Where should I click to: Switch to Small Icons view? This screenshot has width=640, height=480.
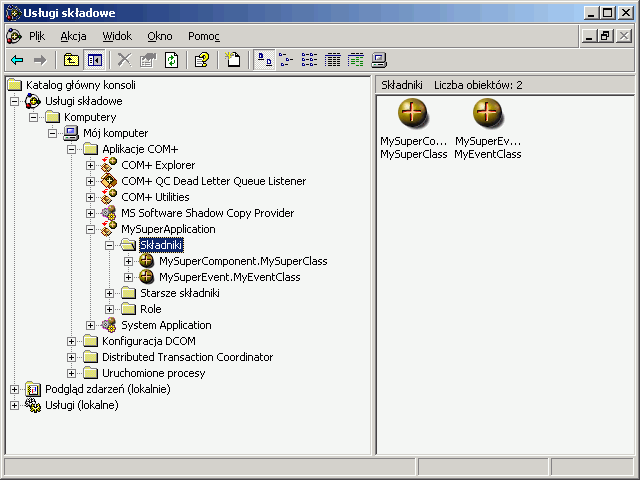(286, 60)
